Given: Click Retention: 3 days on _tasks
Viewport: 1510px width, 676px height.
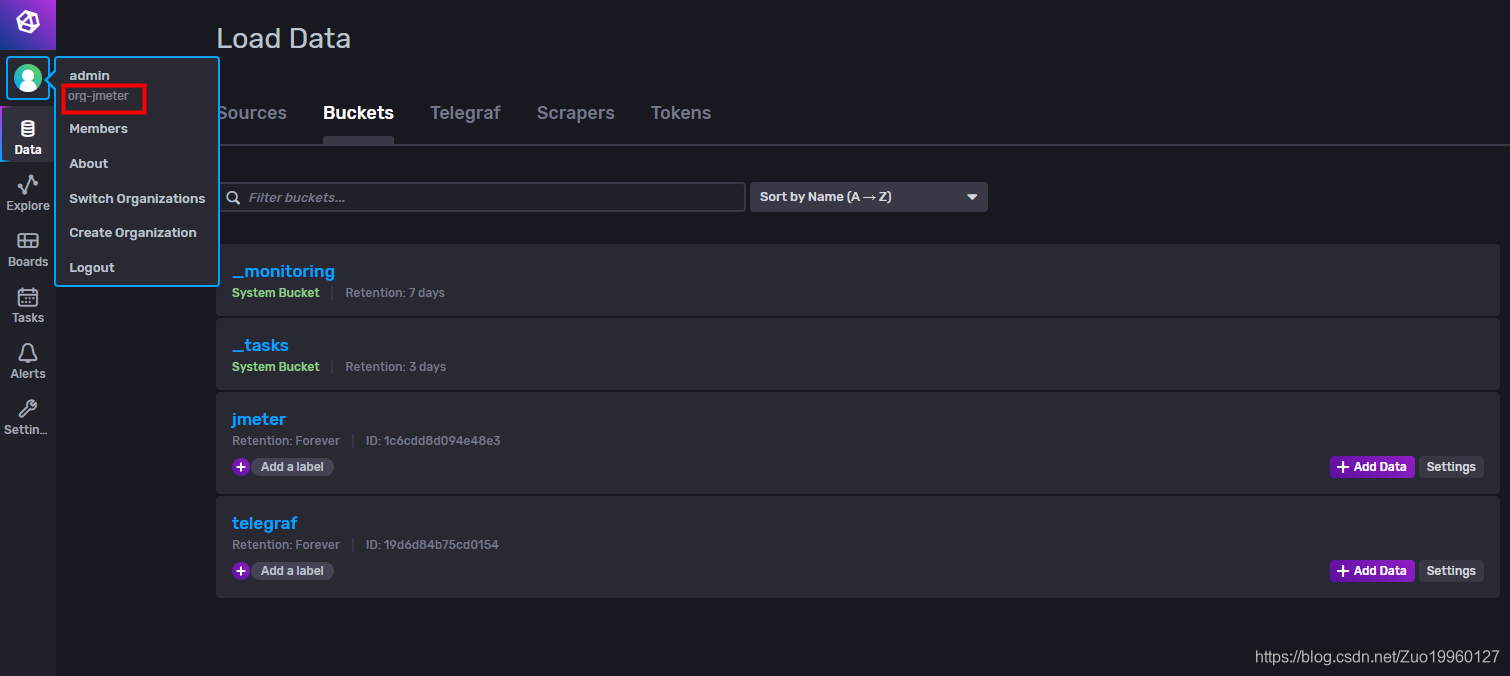Looking at the screenshot, I should coord(396,367).
